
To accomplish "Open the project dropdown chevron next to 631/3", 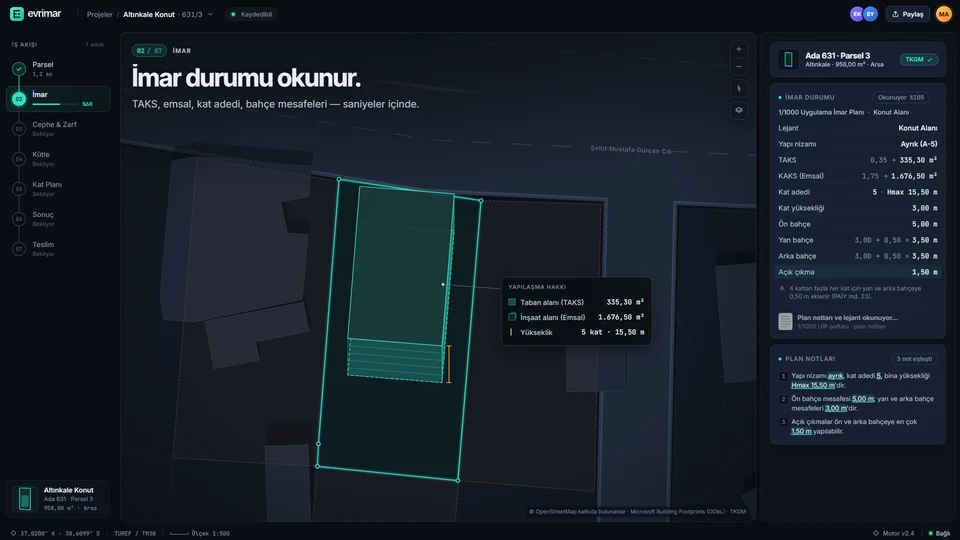I will click(x=211, y=14).
